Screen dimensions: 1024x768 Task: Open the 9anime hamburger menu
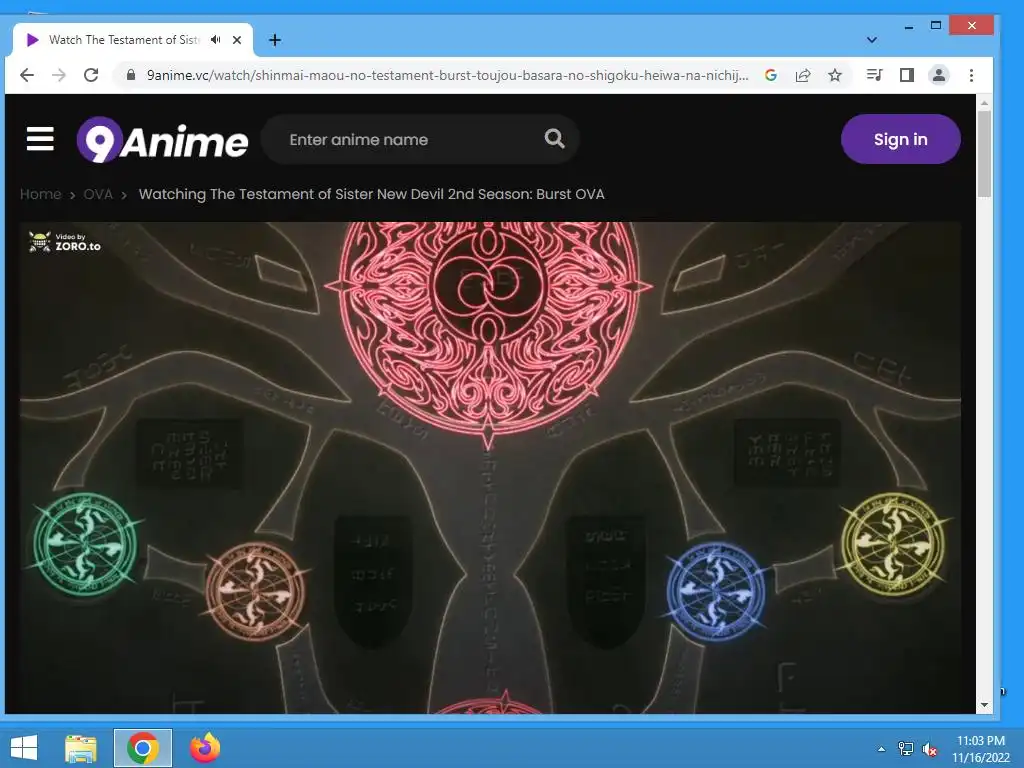tap(40, 138)
